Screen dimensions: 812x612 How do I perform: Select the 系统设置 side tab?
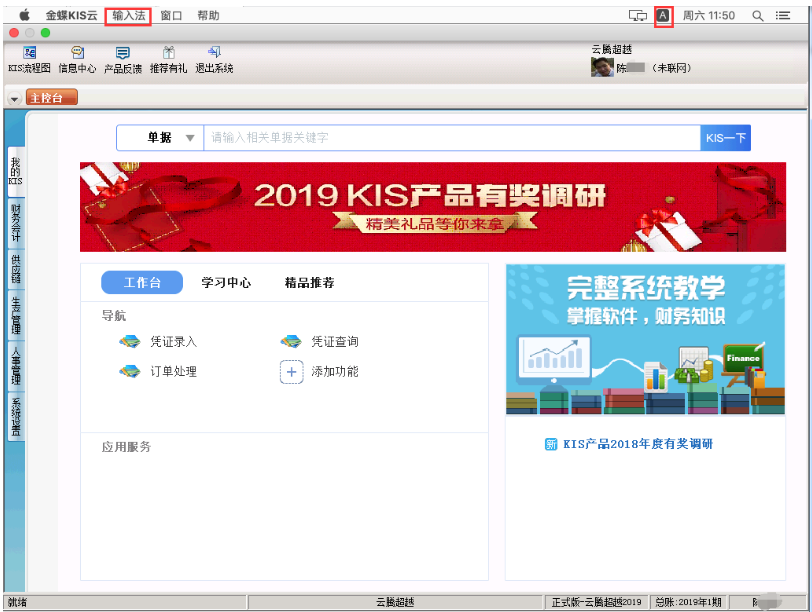16,417
